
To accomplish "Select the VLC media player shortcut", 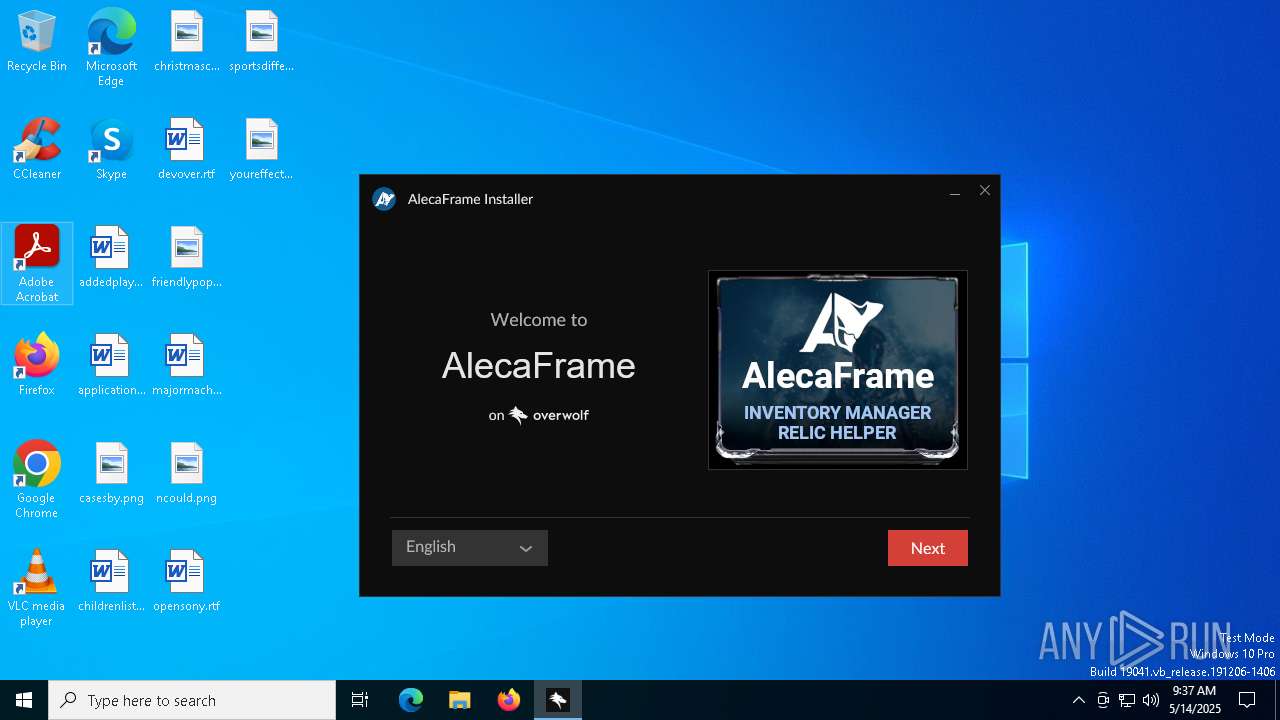I will [37, 588].
